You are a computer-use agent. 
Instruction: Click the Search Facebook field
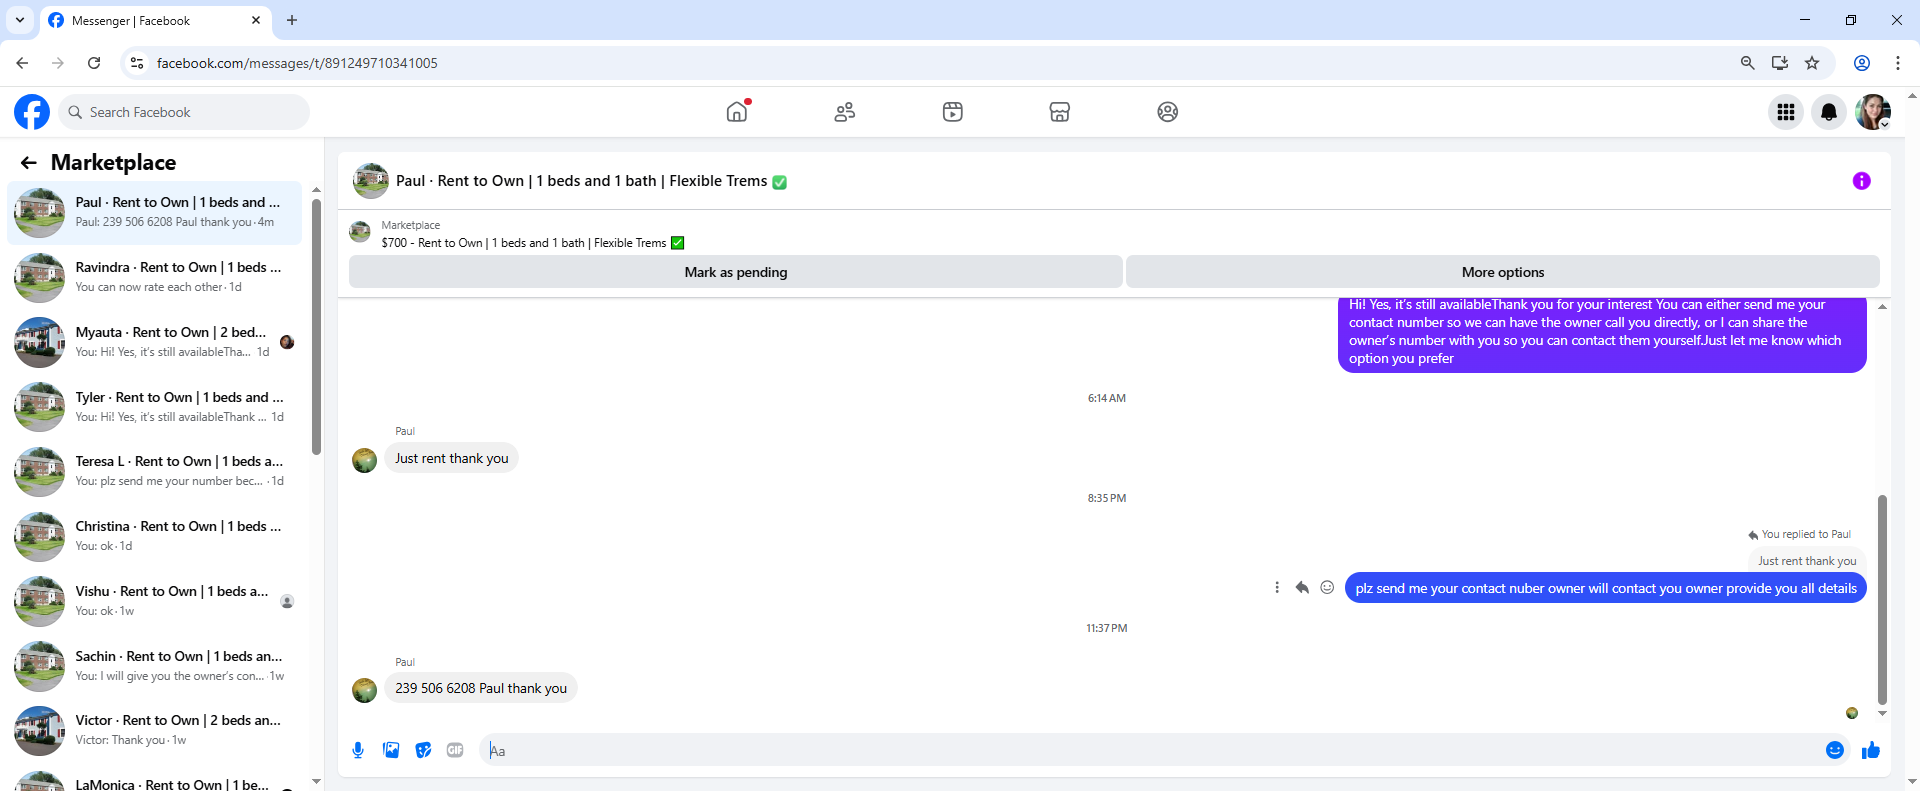coord(184,112)
